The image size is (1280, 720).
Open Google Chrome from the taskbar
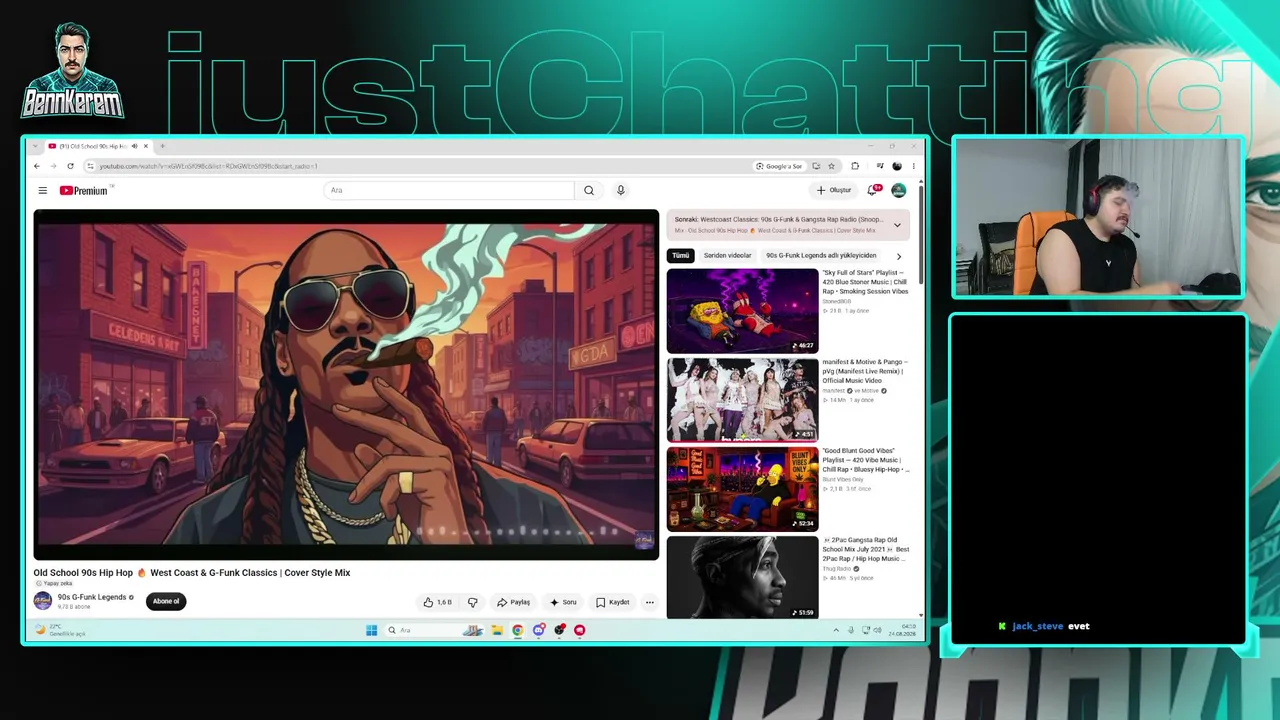518,630
